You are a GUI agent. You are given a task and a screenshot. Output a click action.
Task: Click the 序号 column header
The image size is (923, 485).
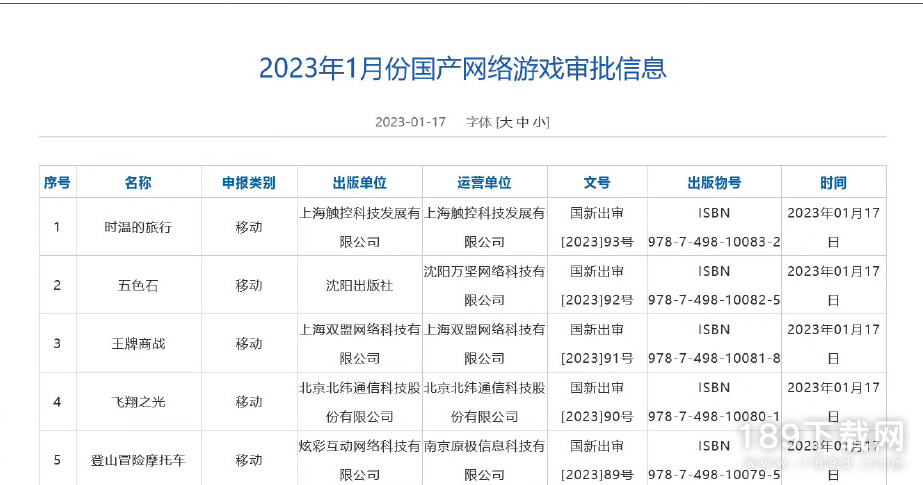(x=57, y=182)
